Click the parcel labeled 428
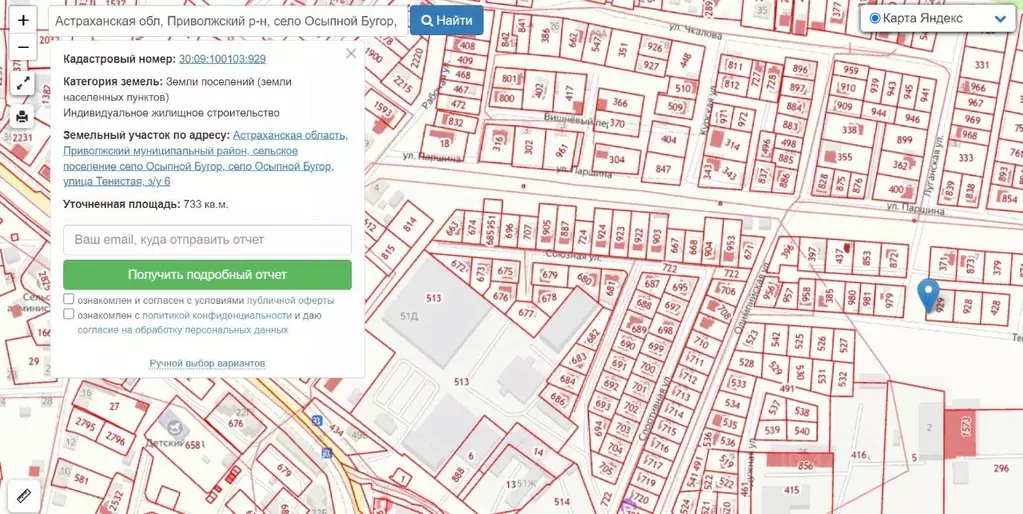Image resolution: width=1023 pixels, height=514 pixels. point(994,305)
